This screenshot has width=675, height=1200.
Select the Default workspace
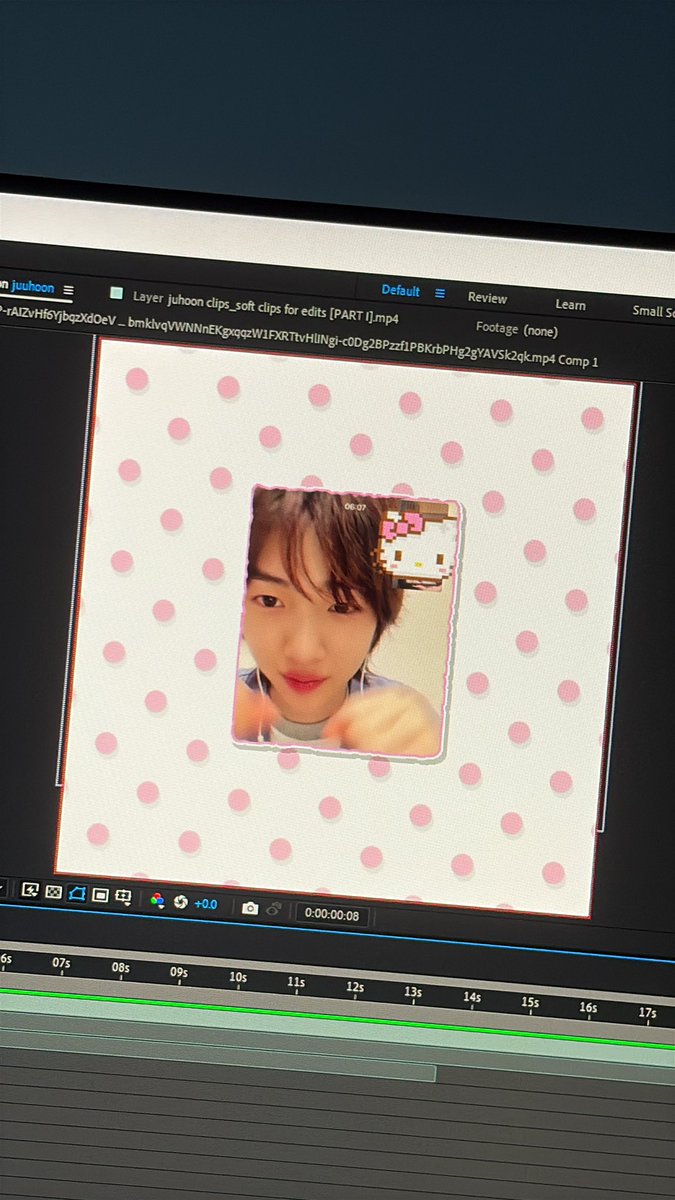(x=401, y=291)
